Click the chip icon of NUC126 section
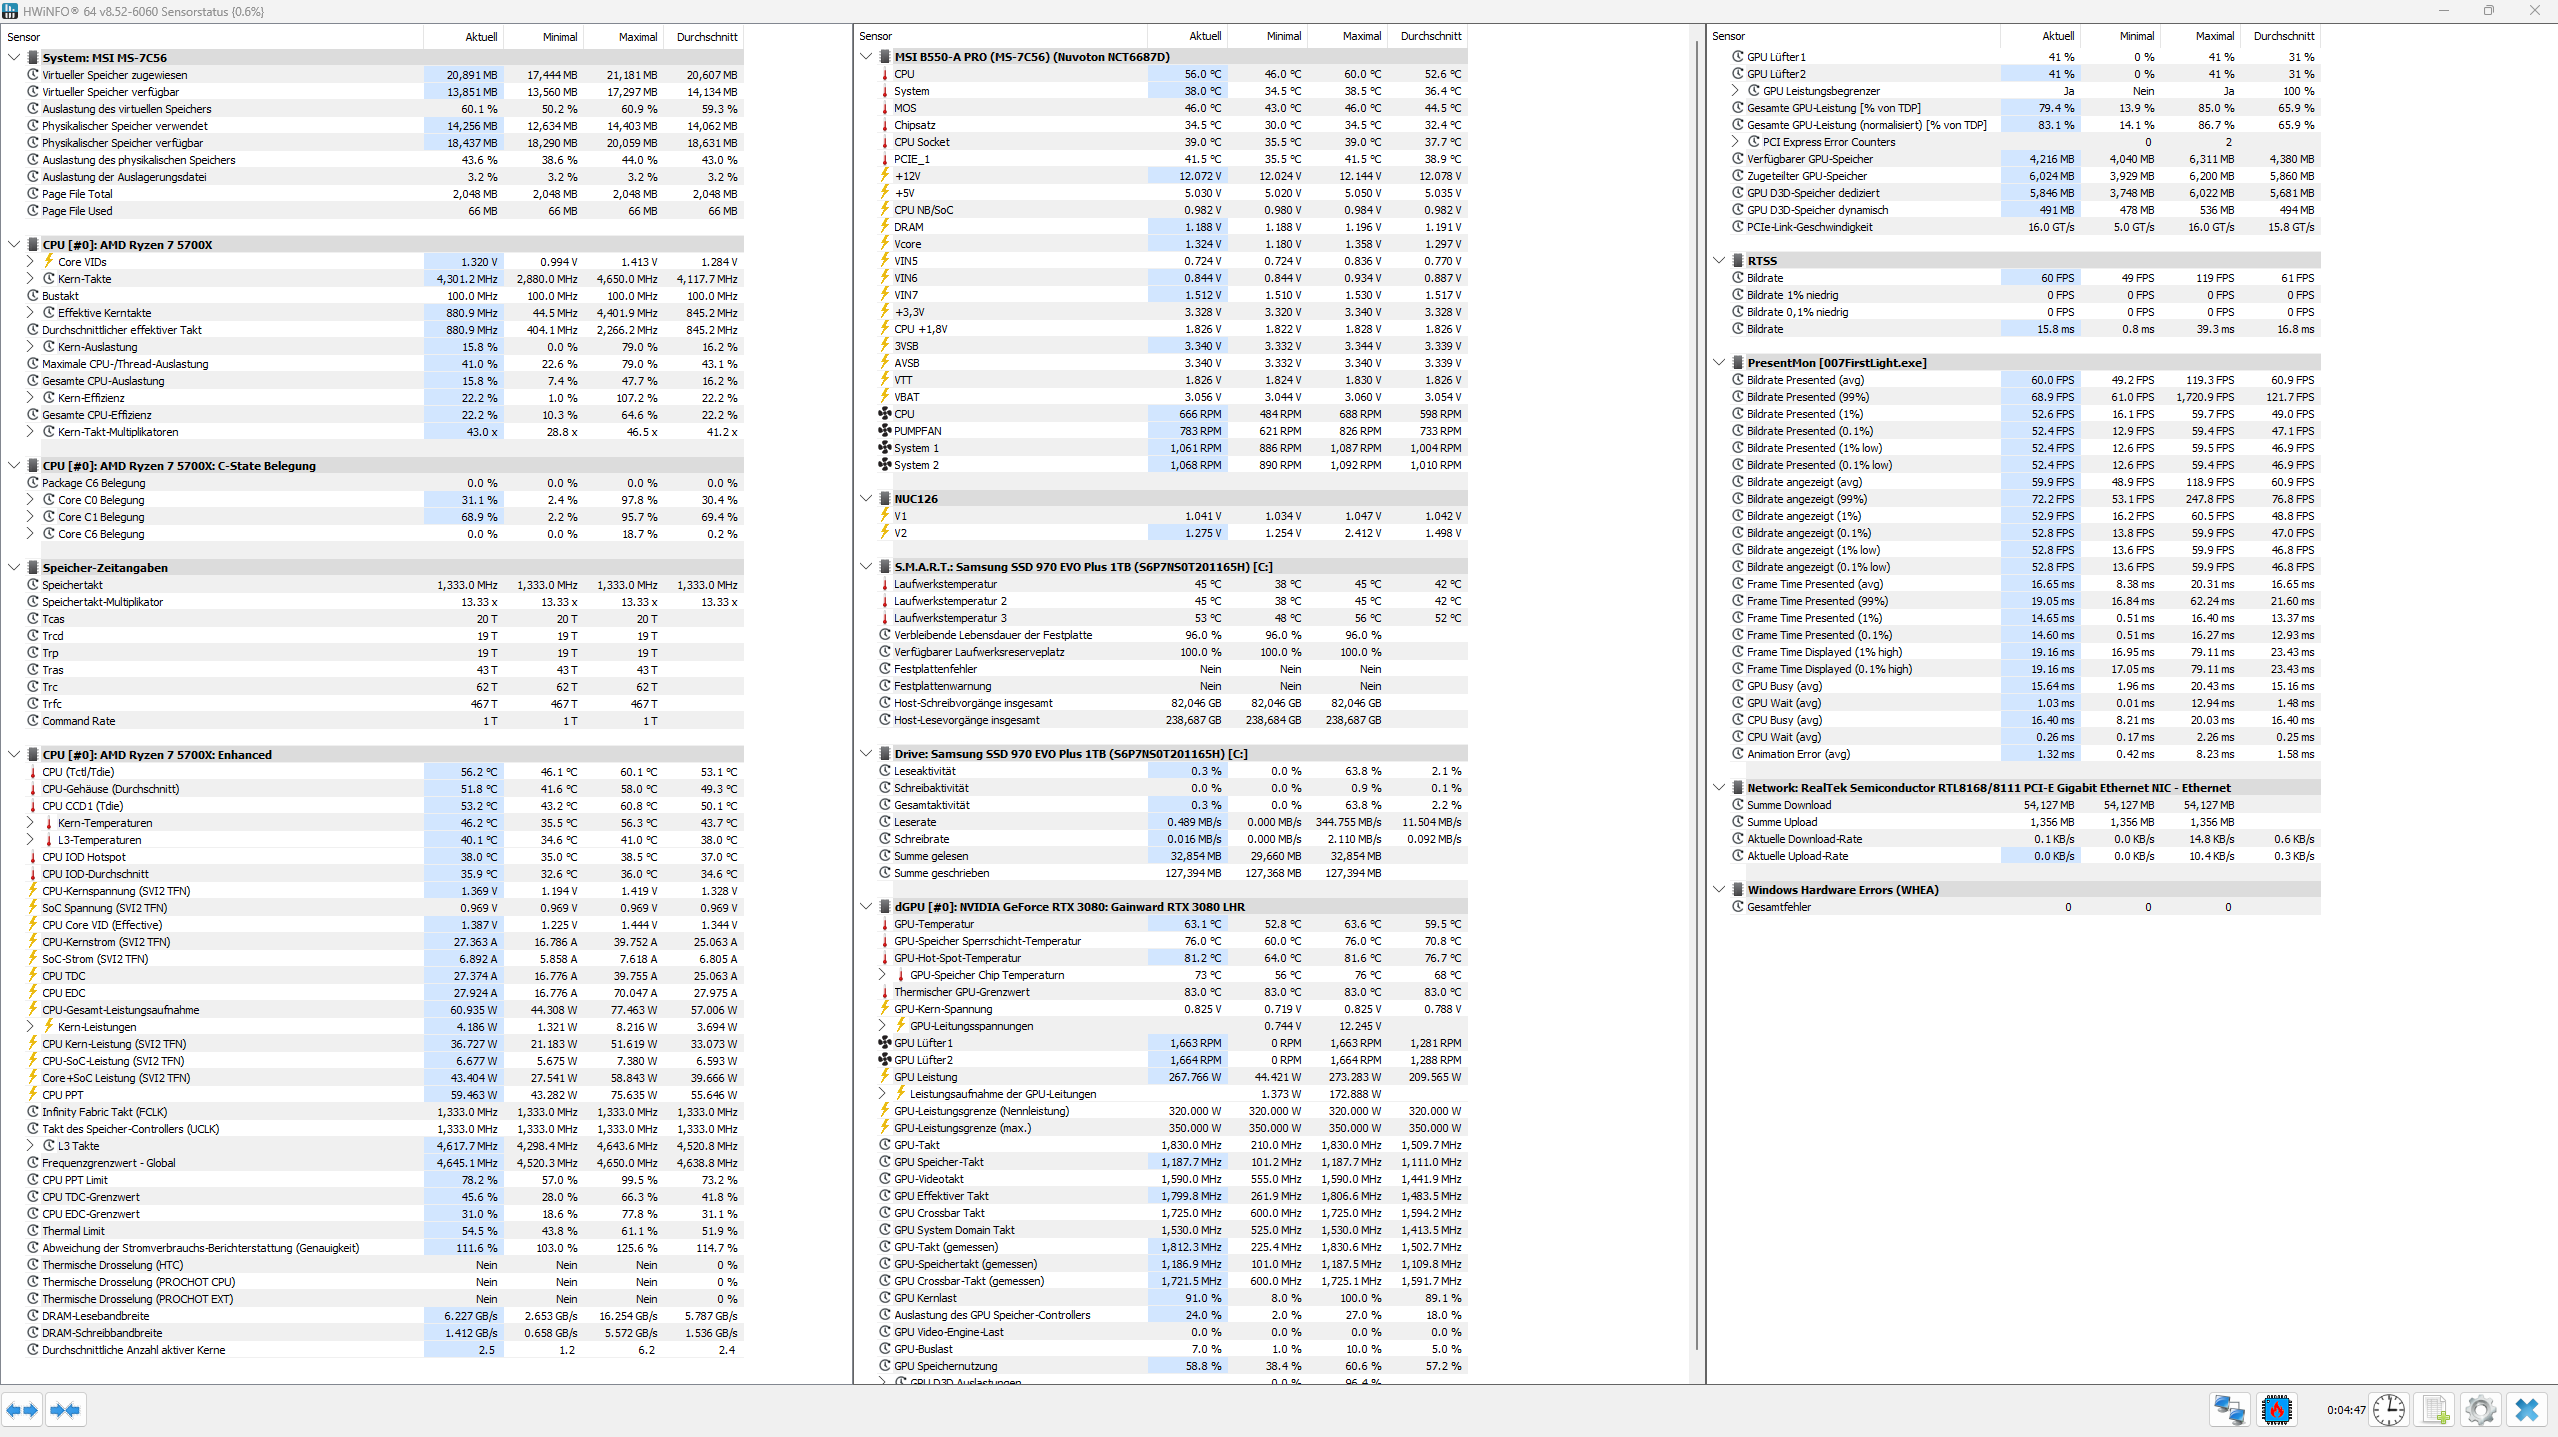 (885, 499)
